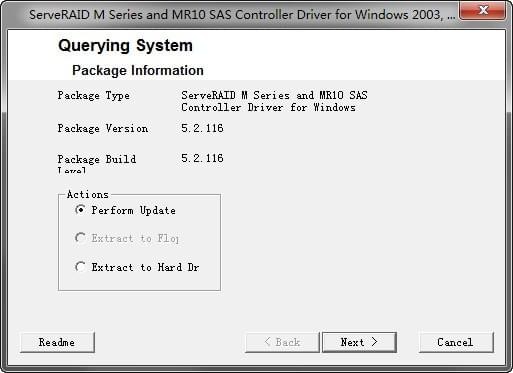Click the Package Build Level value 5.2.116
The width and height of the screenshot is (513, 373).
click(202, 158)
